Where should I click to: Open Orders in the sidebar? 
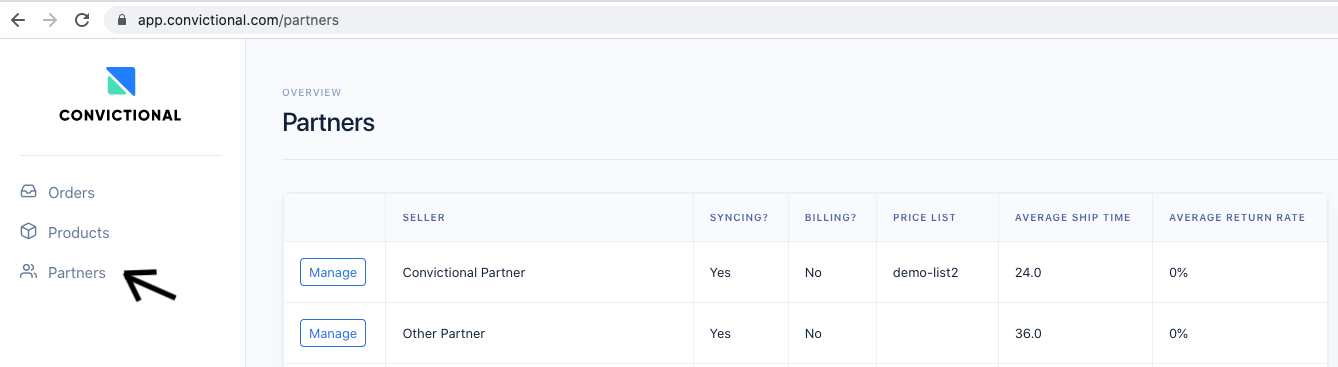(71, 192)
